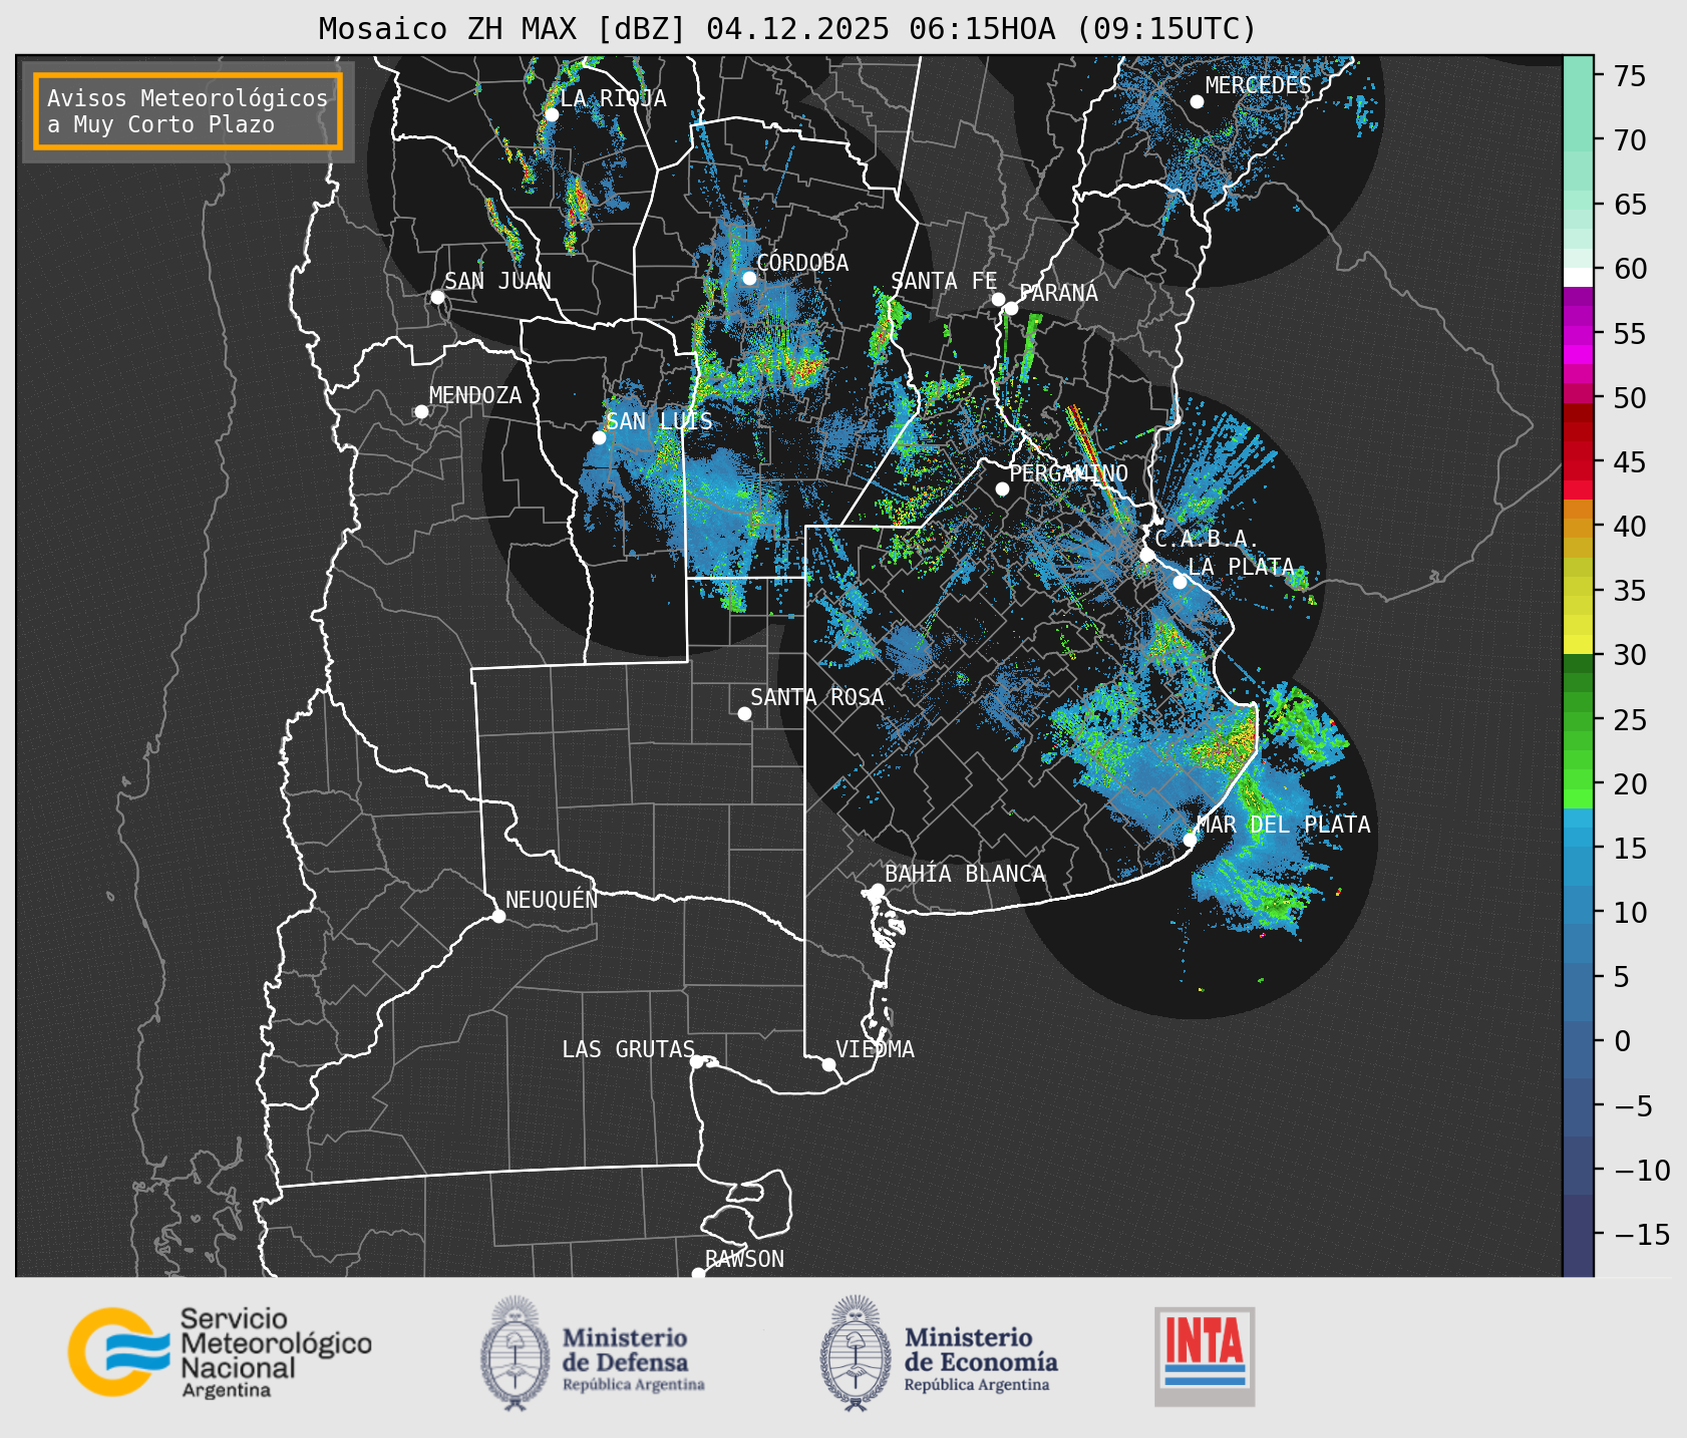
Task: Click the 40 dBZ orange color on scale
Action: (1577, 526)
